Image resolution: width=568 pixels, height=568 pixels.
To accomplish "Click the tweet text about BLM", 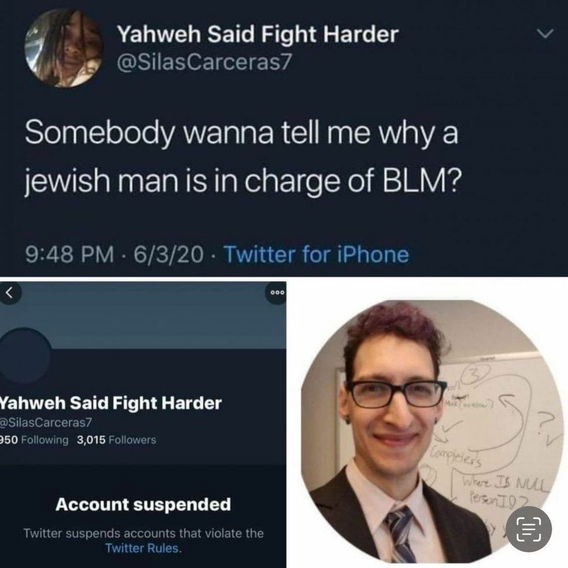I will (x=243, y=156).
